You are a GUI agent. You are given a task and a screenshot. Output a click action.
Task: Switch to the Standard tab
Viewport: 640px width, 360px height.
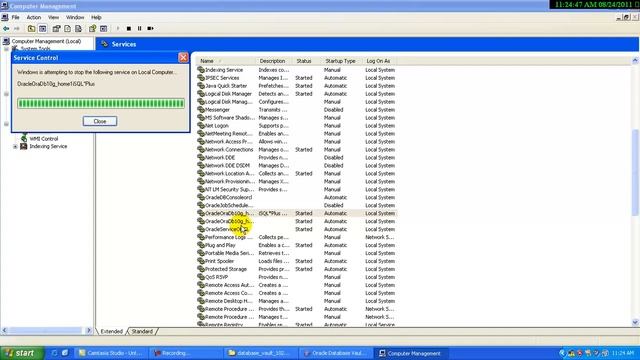pos(142,331)
